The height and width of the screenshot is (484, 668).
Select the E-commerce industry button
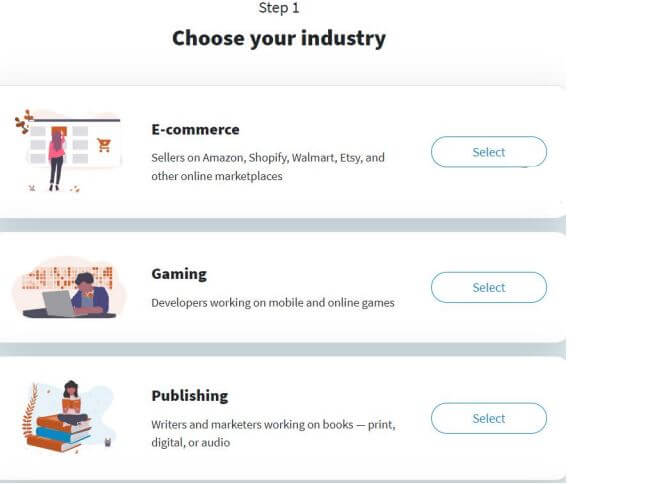coord(488,152)
